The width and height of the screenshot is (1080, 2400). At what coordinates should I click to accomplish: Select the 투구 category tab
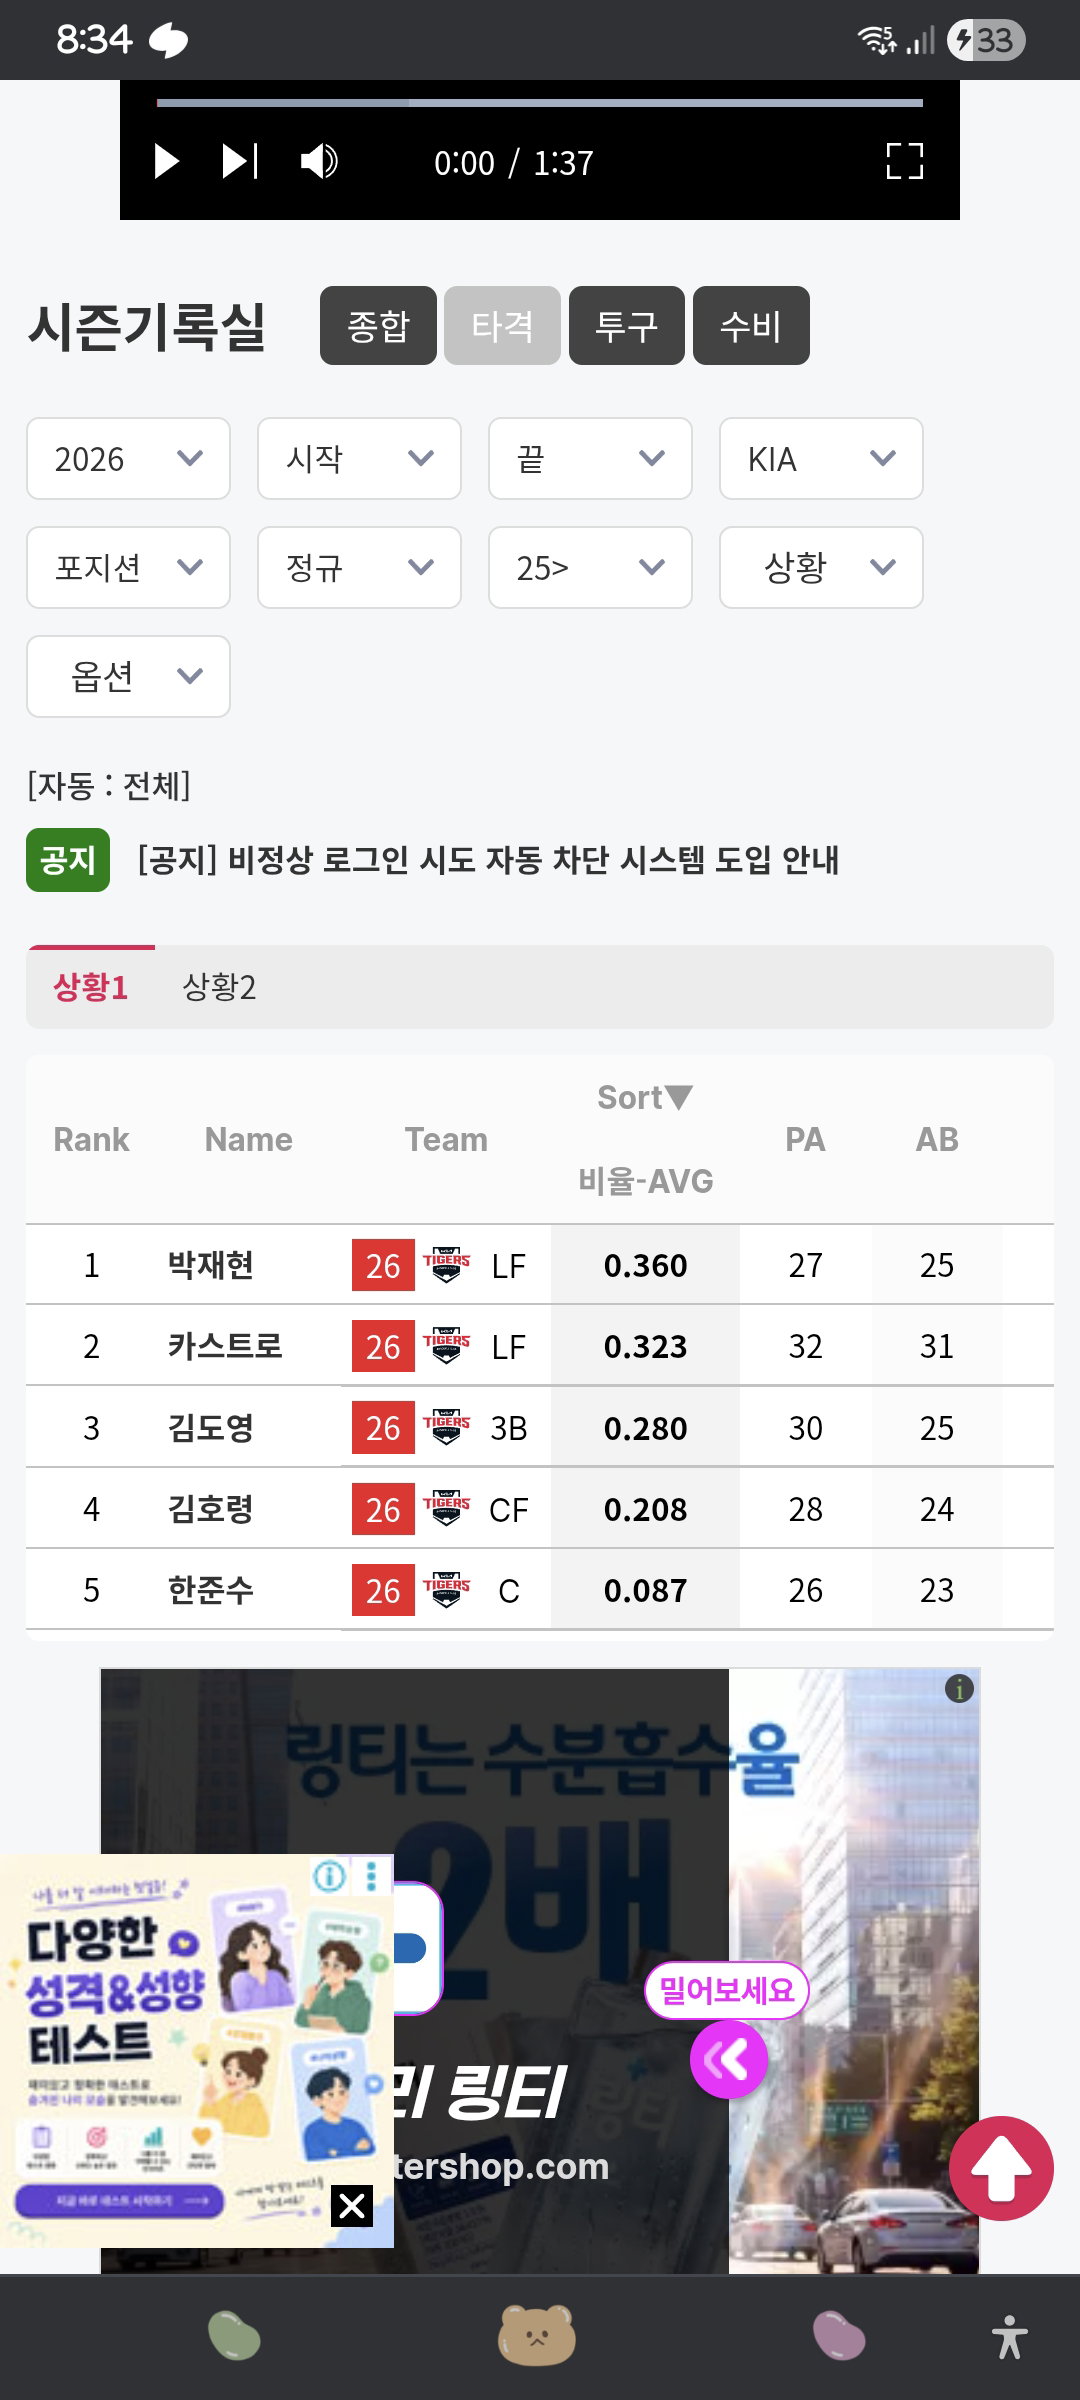click(x=627, y=326)
